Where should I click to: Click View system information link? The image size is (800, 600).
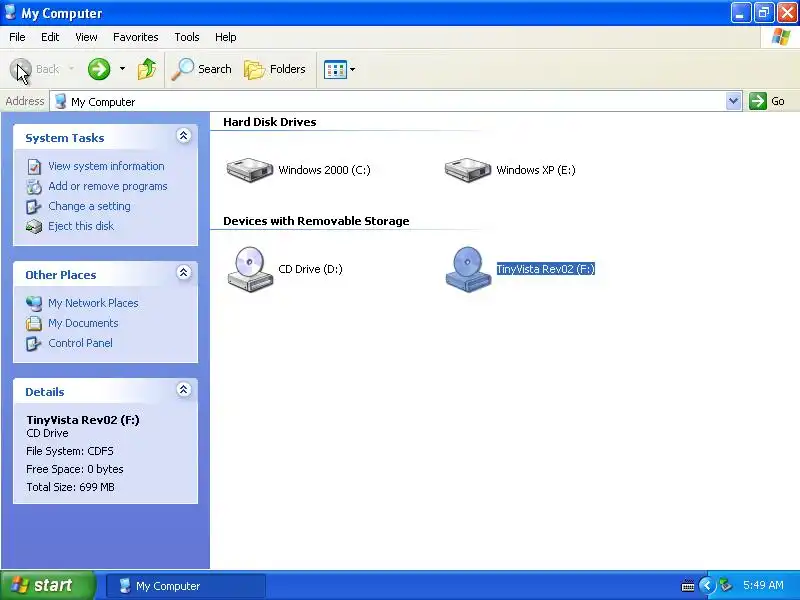click(x=106, y=166)
